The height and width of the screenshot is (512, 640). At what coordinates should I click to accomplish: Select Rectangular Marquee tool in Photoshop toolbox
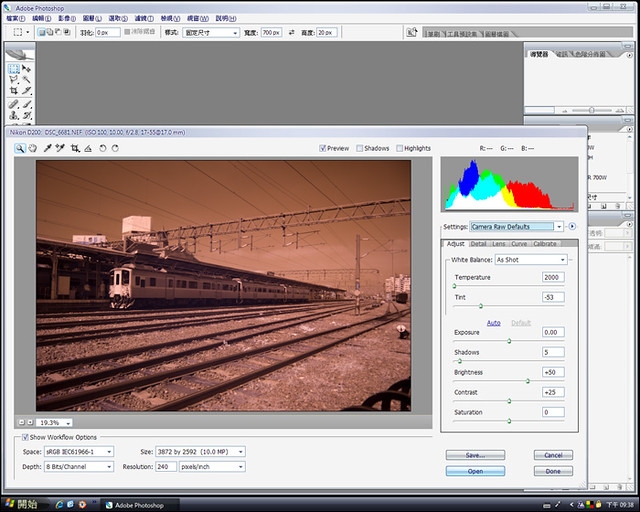[13, 69]
